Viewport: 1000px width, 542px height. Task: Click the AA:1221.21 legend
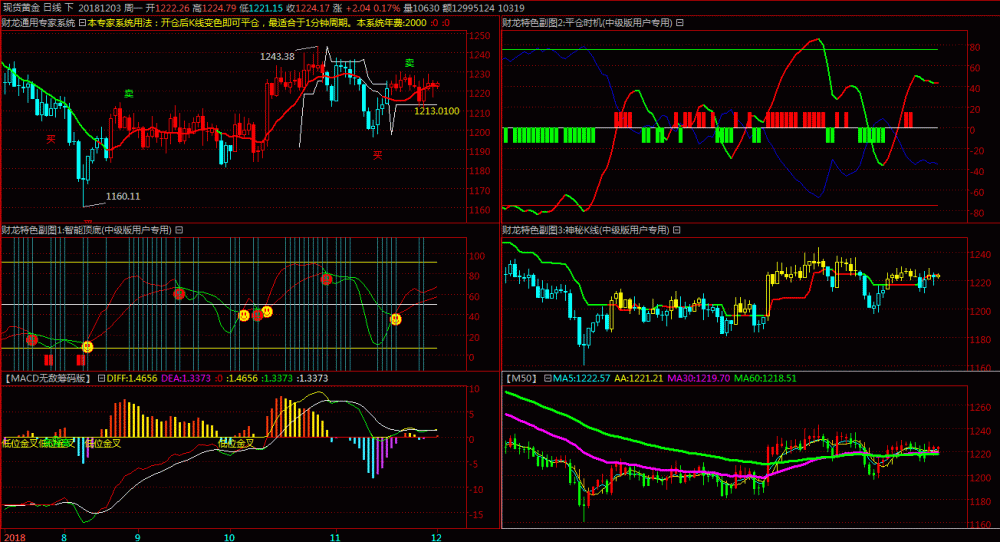click(x=638, y=378)
